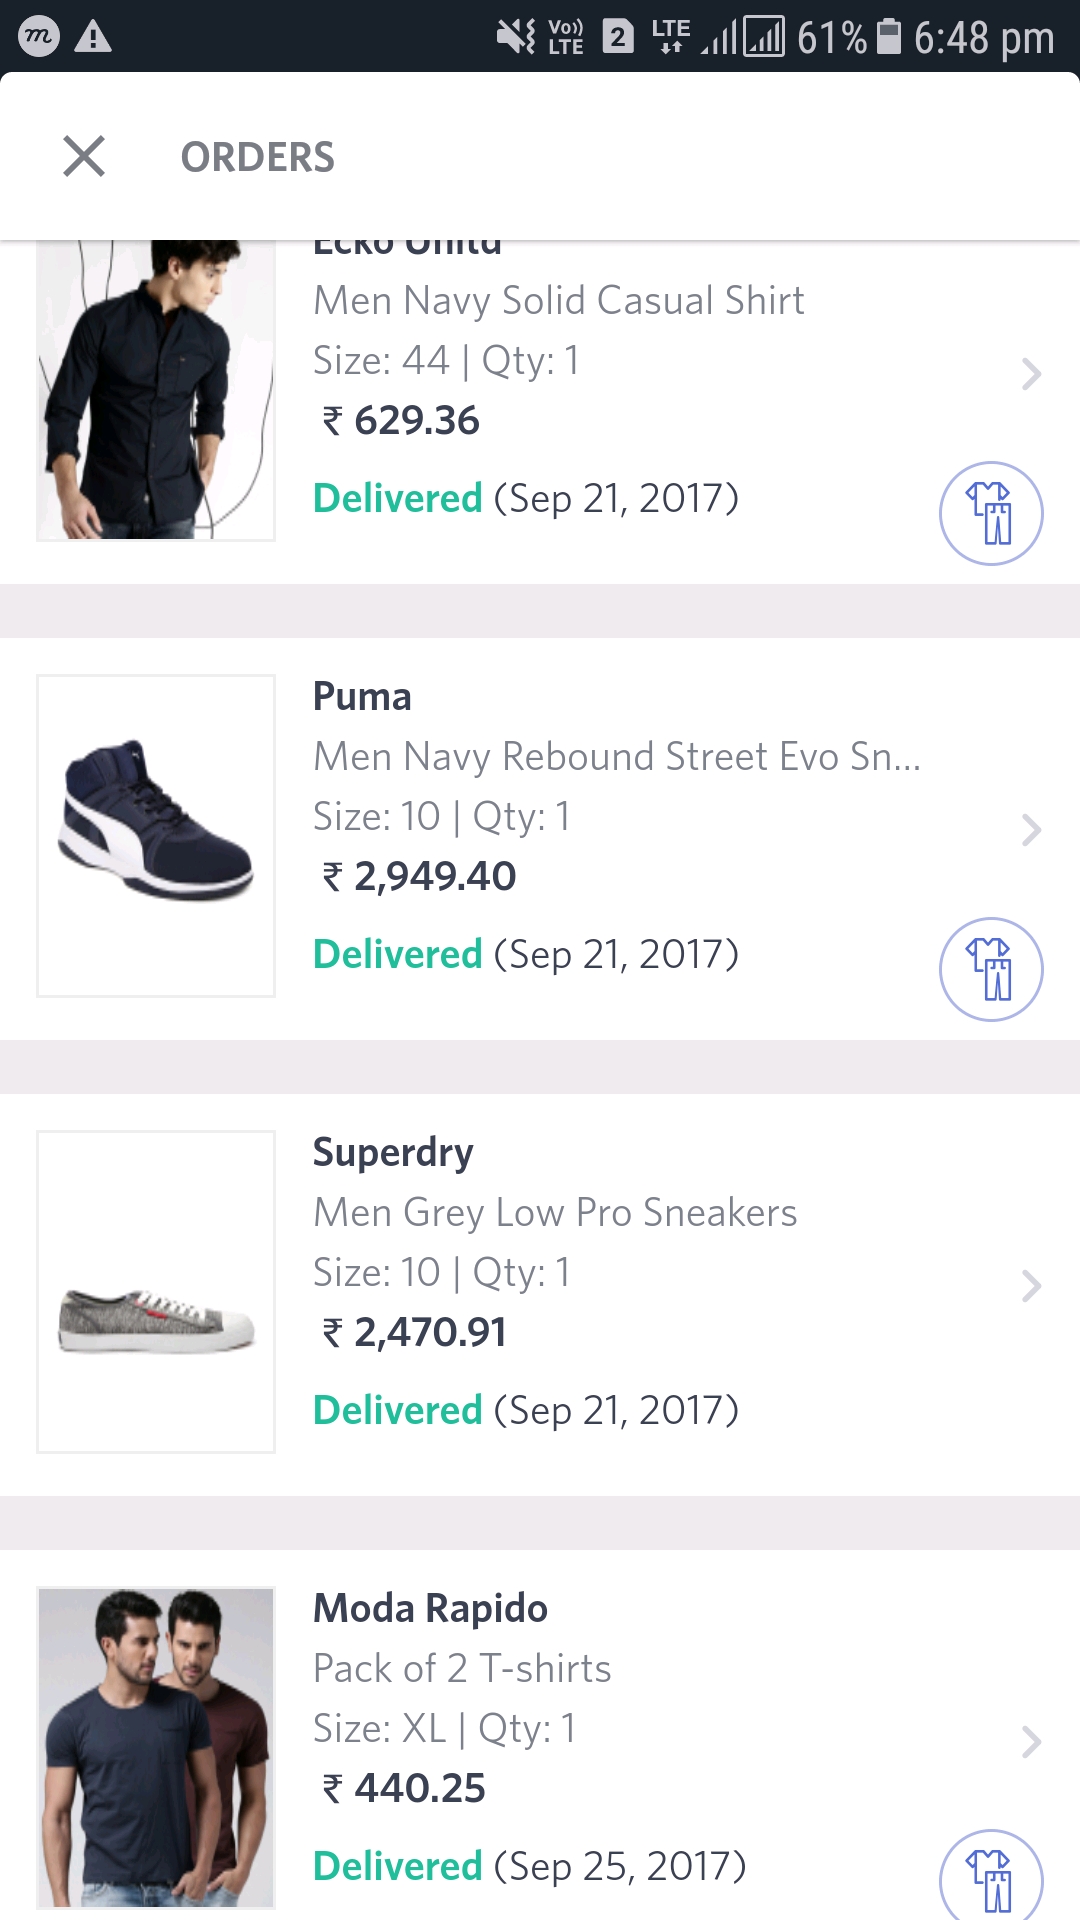This screenshot has height=1920, width=1080.
Task: Open the Moda Rapido T-shirts product image
Action: (156, 1748)
